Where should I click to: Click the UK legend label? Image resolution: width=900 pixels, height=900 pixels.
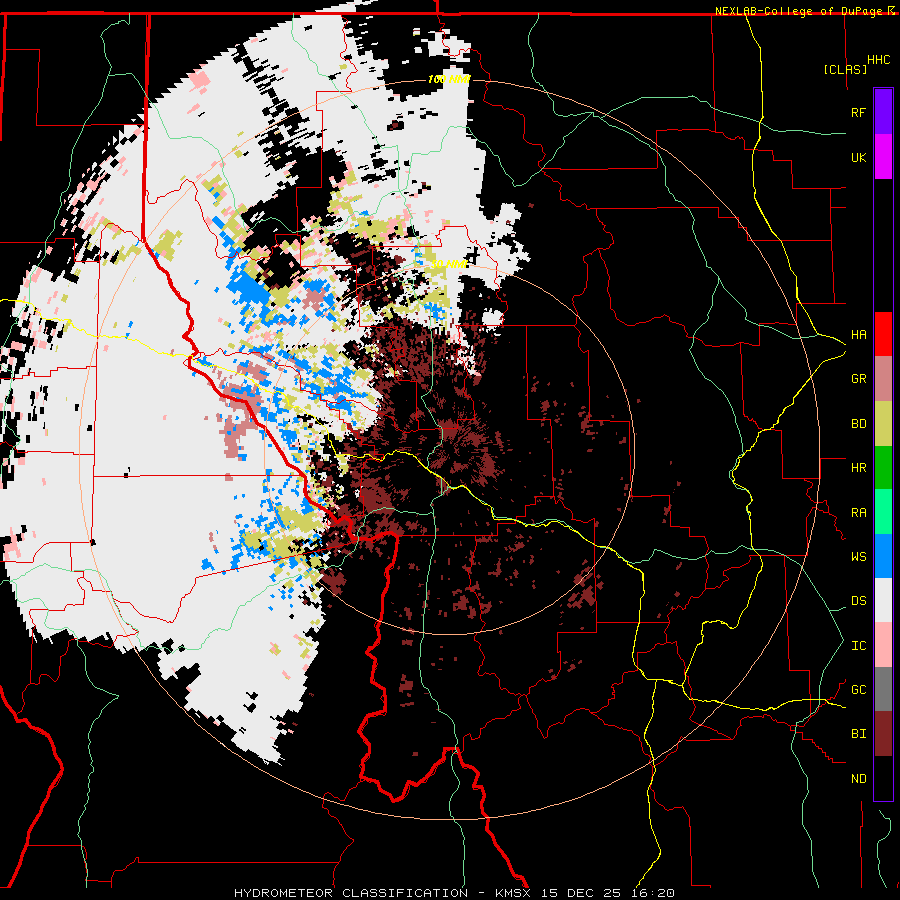click(x=858, y=157)
